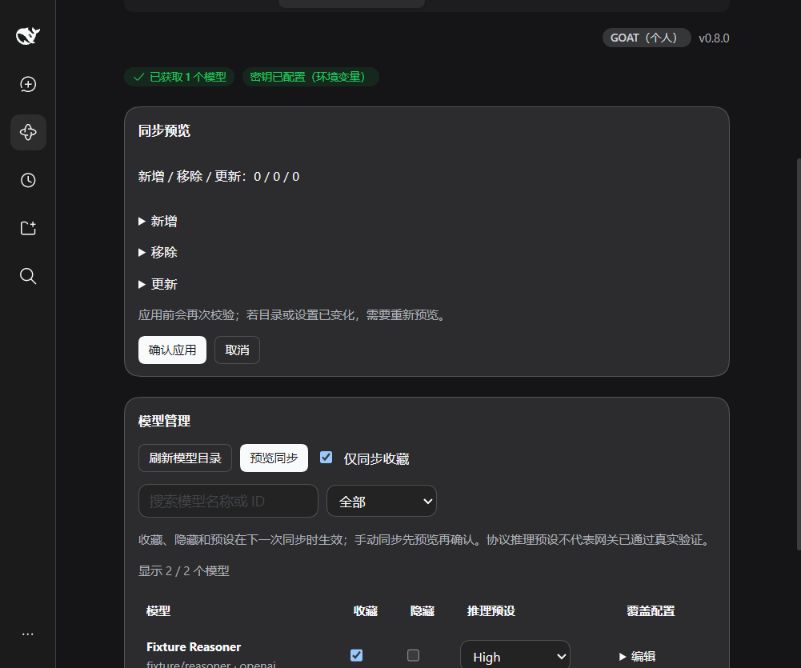This screenshot has width=801, height=668.
Task: Open history clock icon in sidebar
Action: [28, 180]
